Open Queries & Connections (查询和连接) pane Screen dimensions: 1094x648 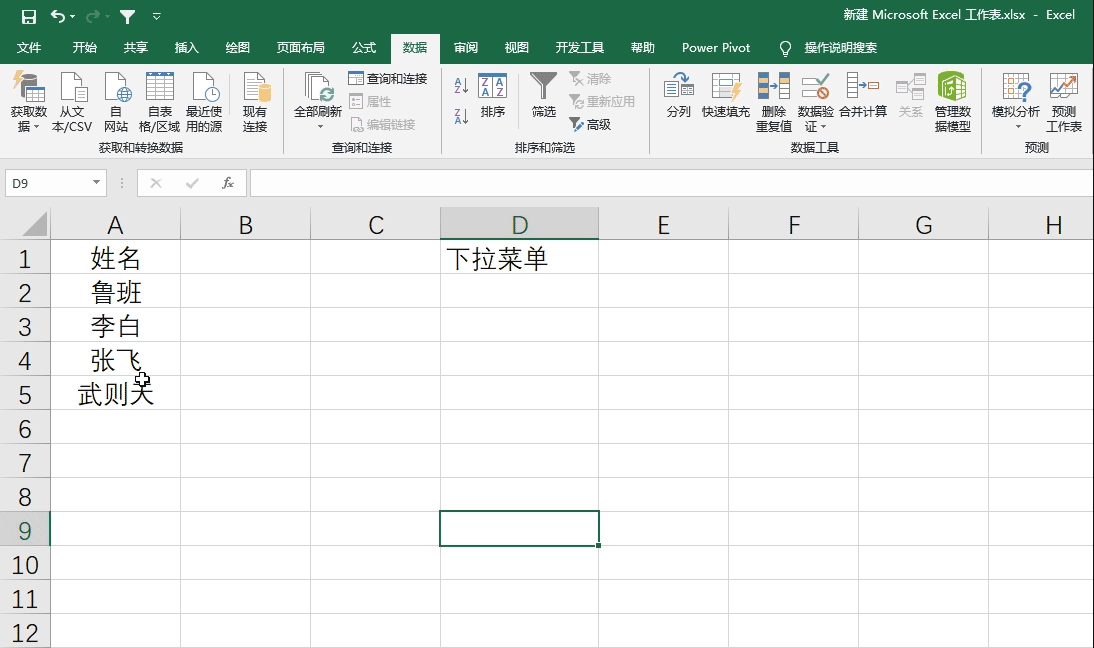pos(388,79)
